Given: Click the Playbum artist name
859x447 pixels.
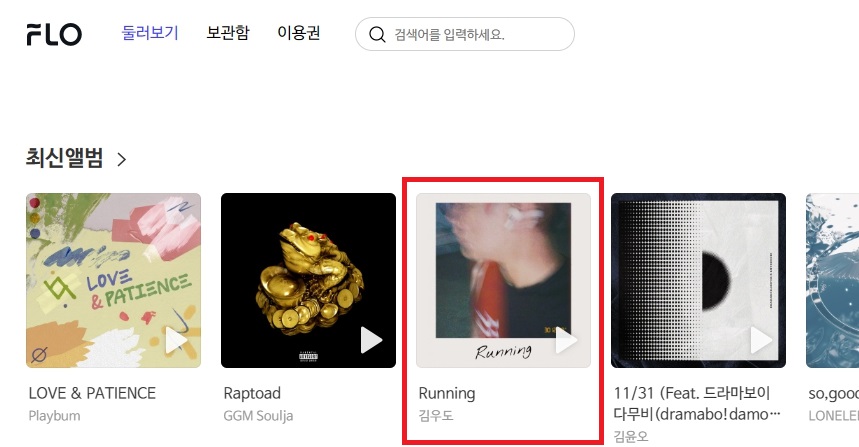Looking at the screenshot, I should click(x=54, y=416).
